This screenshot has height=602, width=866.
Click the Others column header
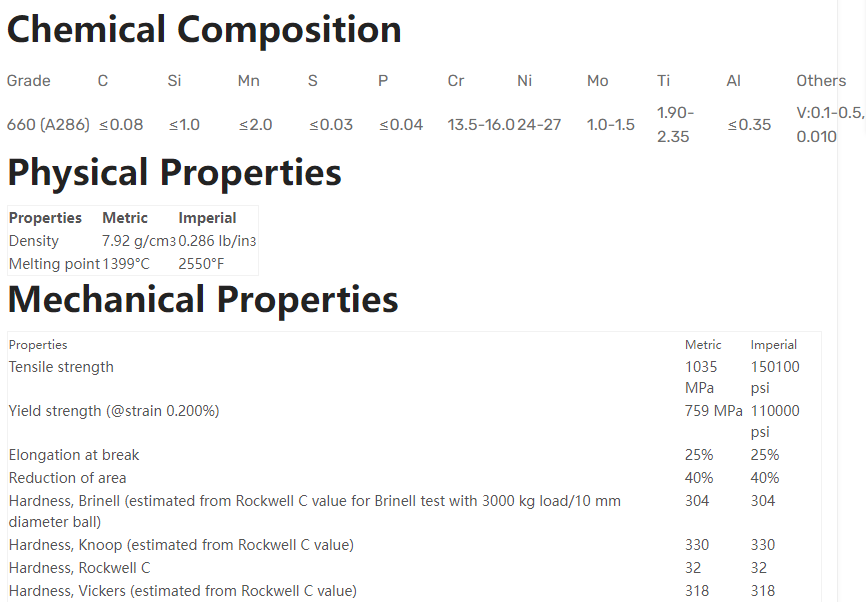821,81
